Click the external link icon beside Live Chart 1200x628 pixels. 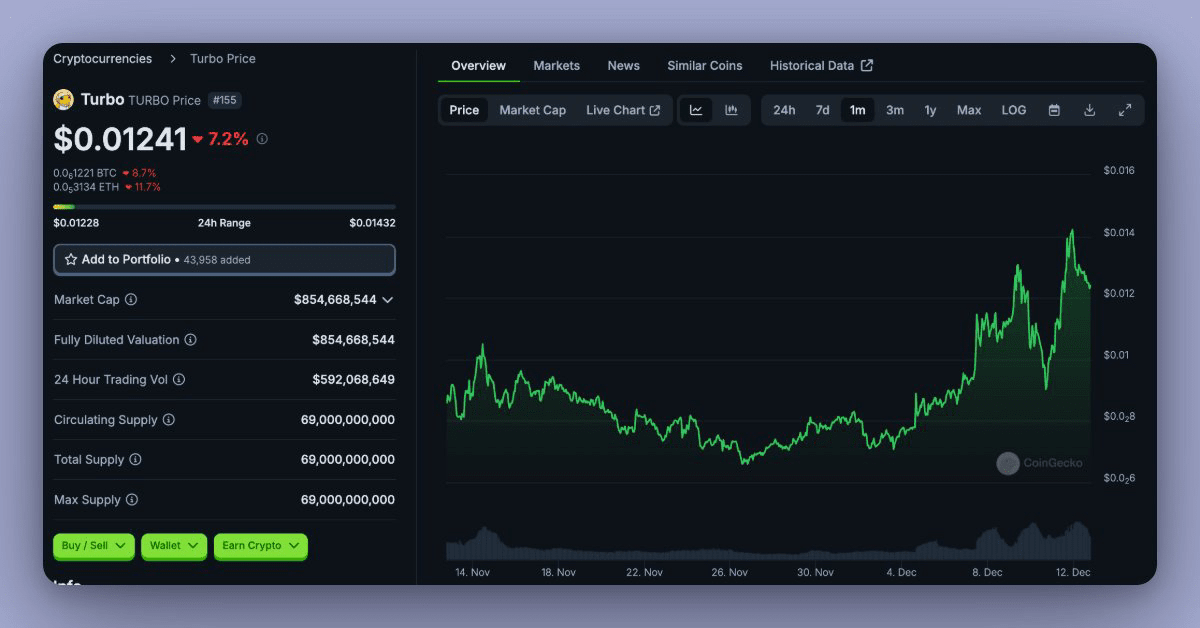pyautogui.click(x=655, y=110)
